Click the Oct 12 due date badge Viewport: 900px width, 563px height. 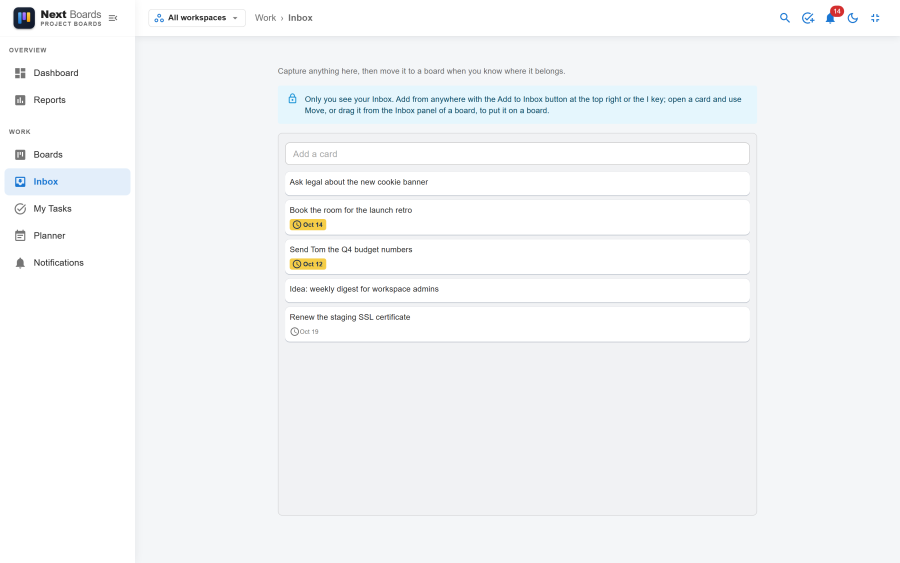(308, 264)
